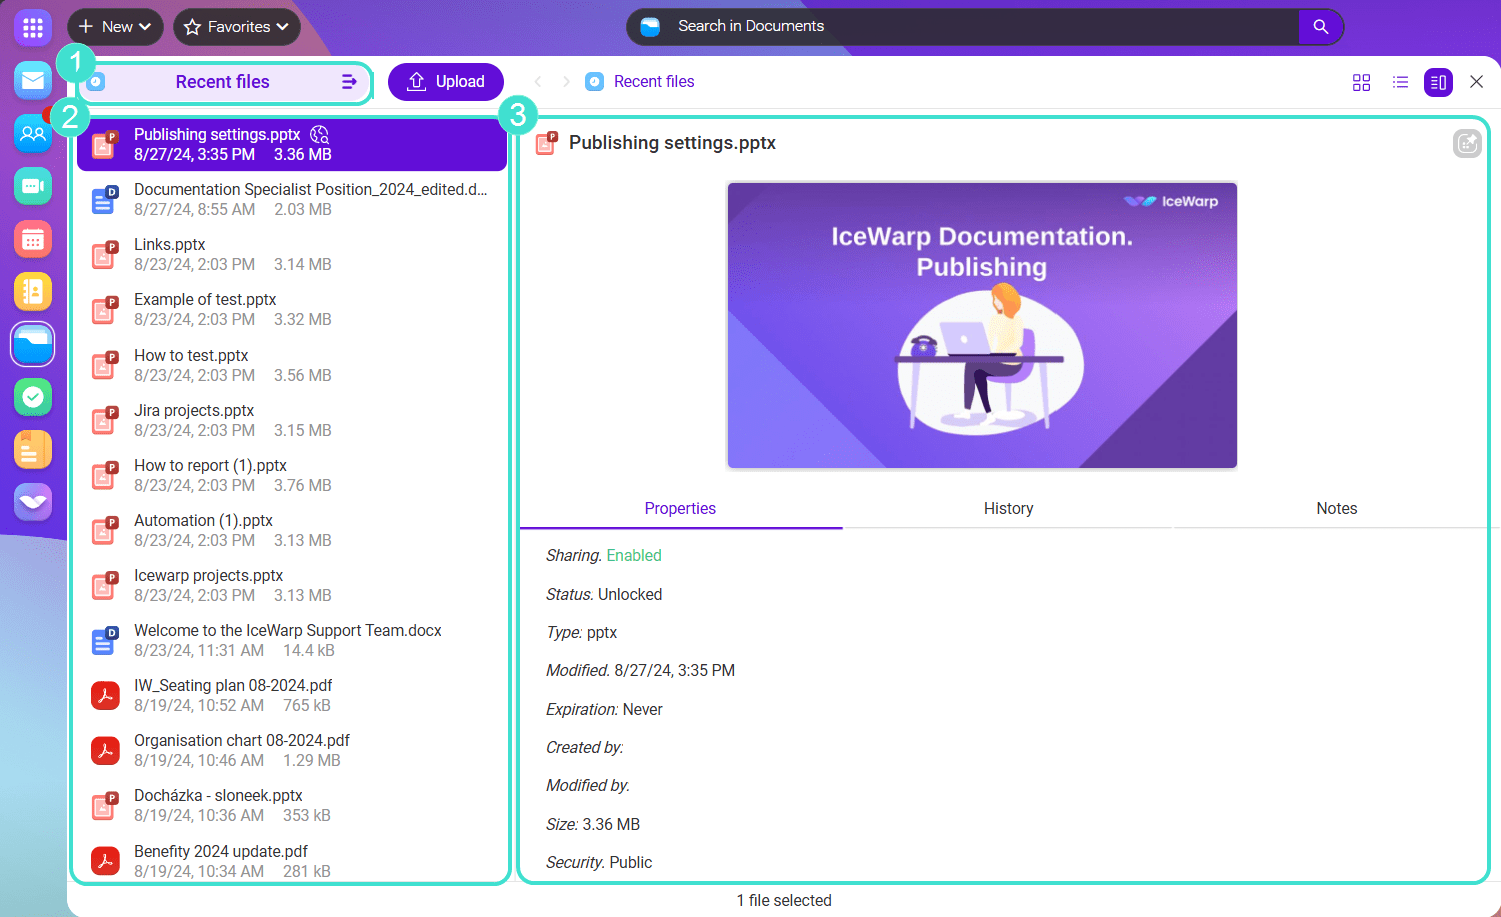This screenshot has height=917, width=1501.
Task: Open the Documents folder app icon
Action: click(x=33, y=345)
